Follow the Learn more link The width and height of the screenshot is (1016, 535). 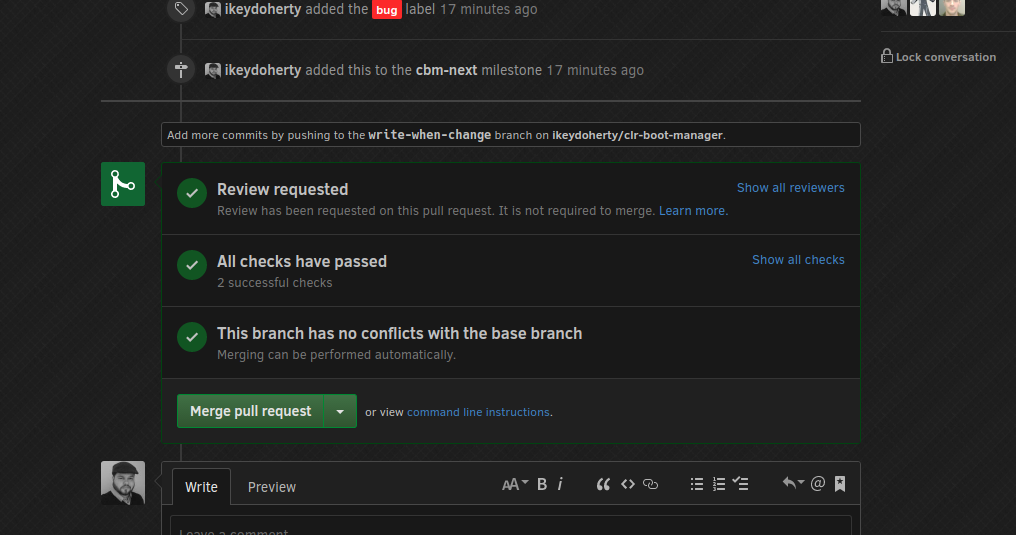click(x=693, y=211)
